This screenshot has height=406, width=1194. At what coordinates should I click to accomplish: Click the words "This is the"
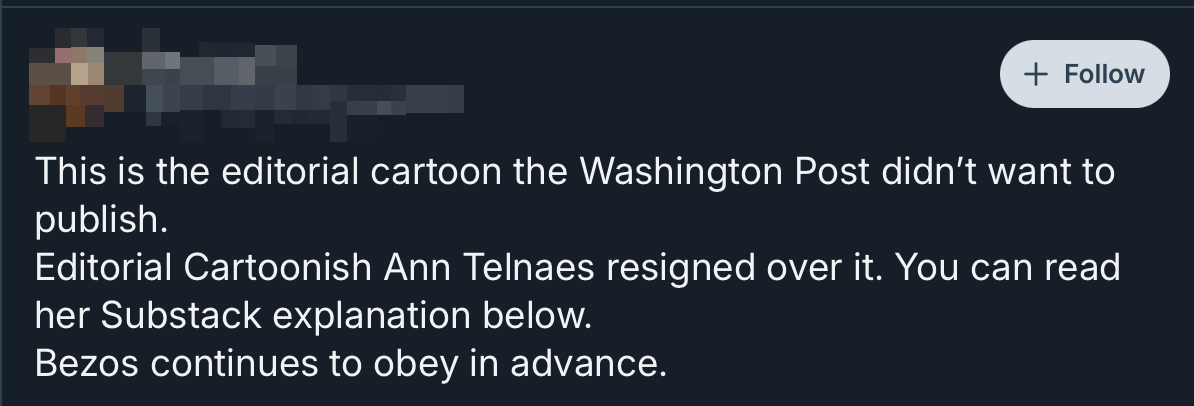(122, 171)
